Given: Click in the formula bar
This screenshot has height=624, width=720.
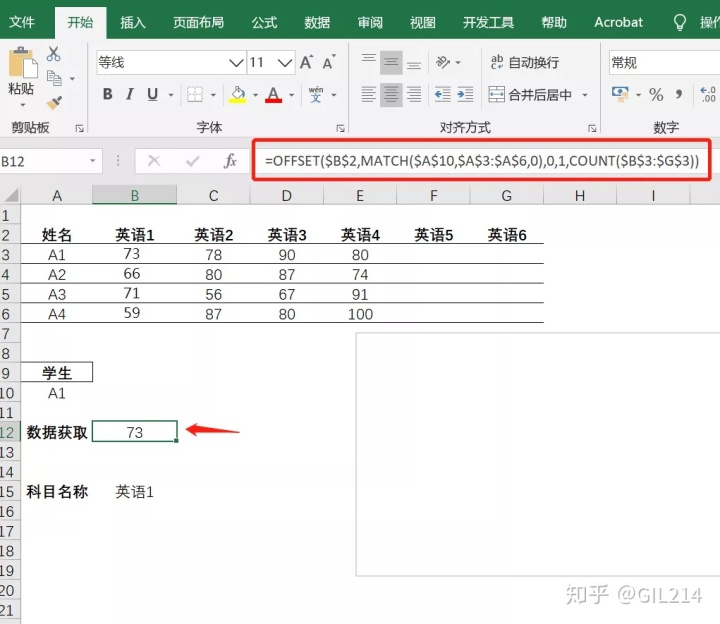Looking at the screenshot, I should click(x=482, y=161).
